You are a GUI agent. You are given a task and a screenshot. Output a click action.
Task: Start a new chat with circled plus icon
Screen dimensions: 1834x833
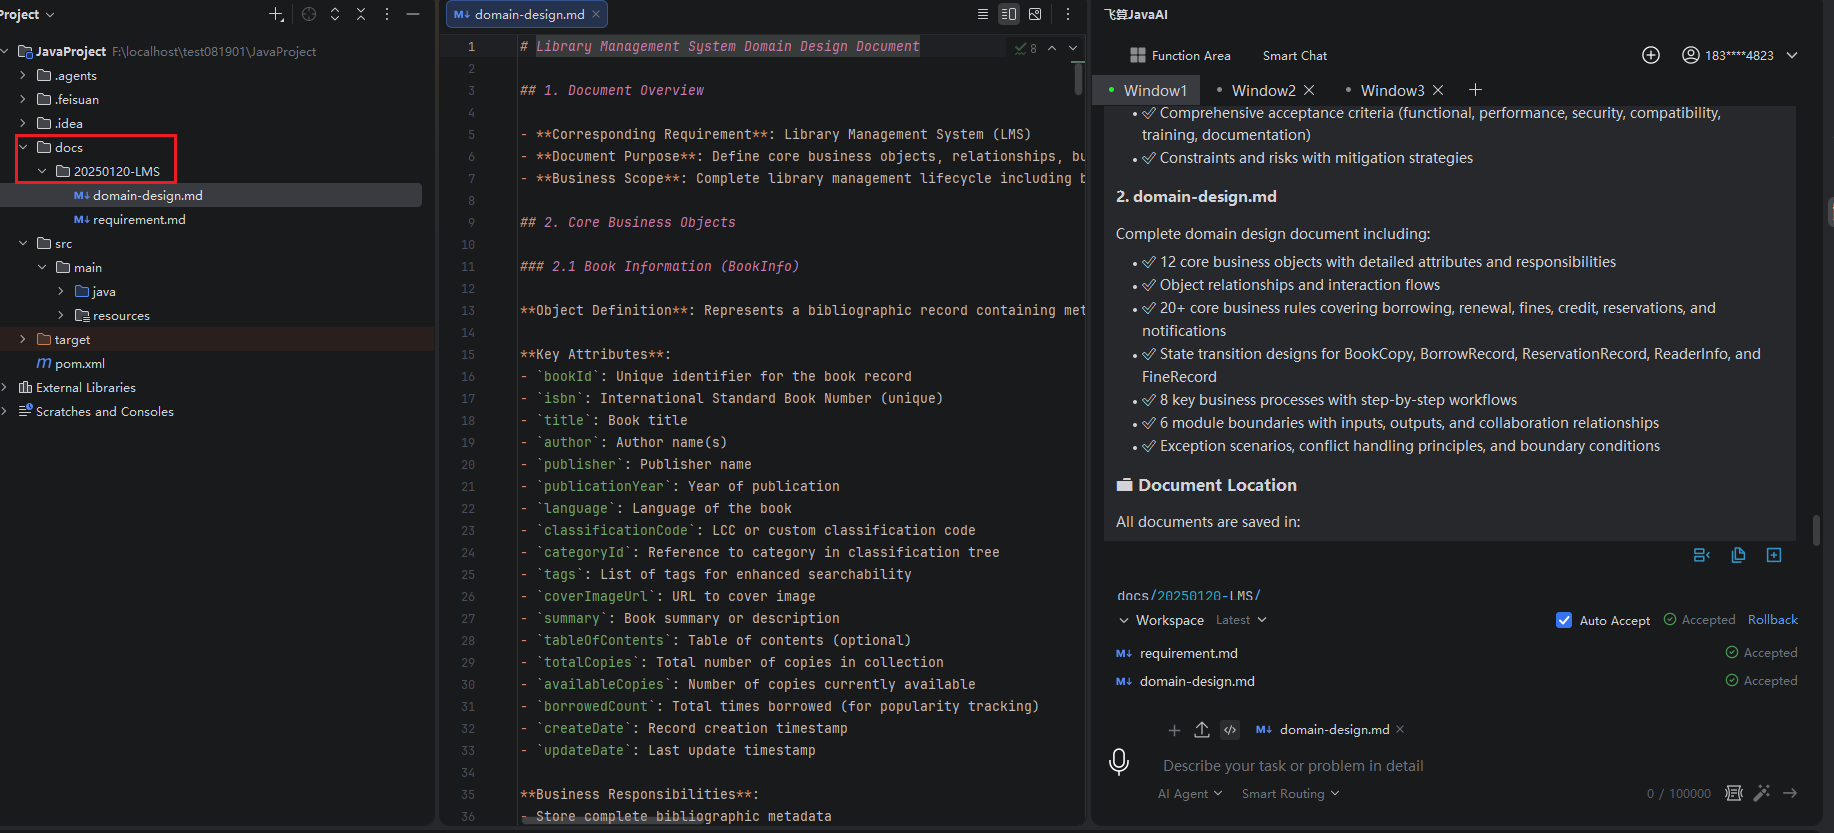pyautogui.click(x=1651, y=55)
